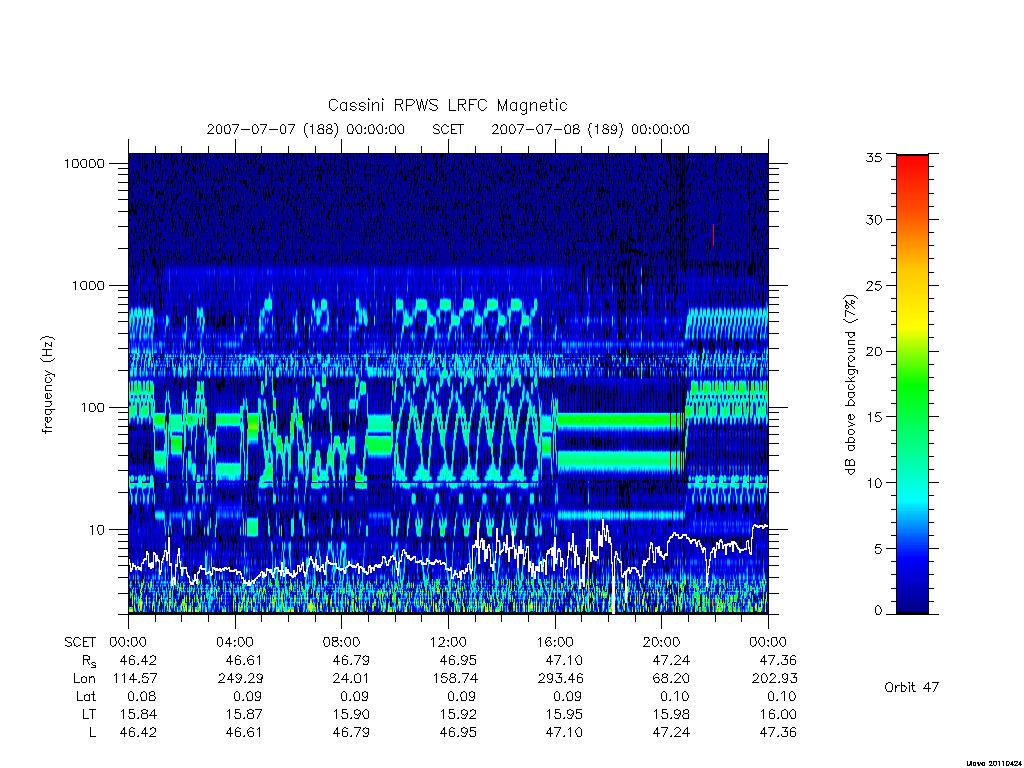
Task: Click the 20:00 SCET time label
Action: pyautogui.click(x=662, y=642)
